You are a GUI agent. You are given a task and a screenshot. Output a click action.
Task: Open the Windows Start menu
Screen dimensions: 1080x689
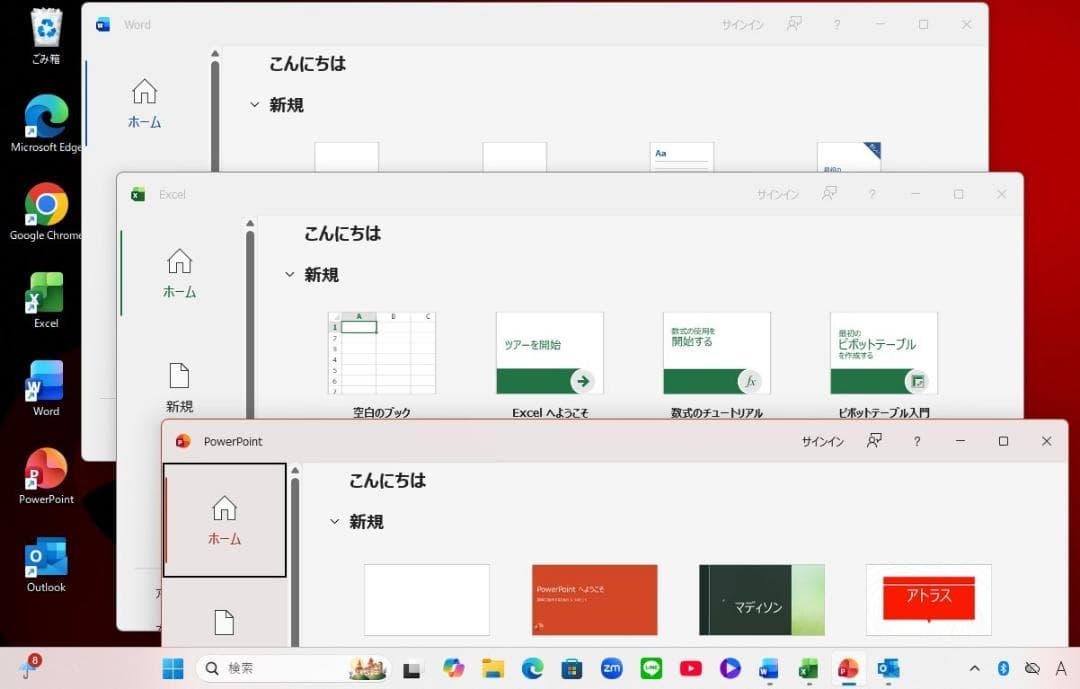click(x=172, y=668)
